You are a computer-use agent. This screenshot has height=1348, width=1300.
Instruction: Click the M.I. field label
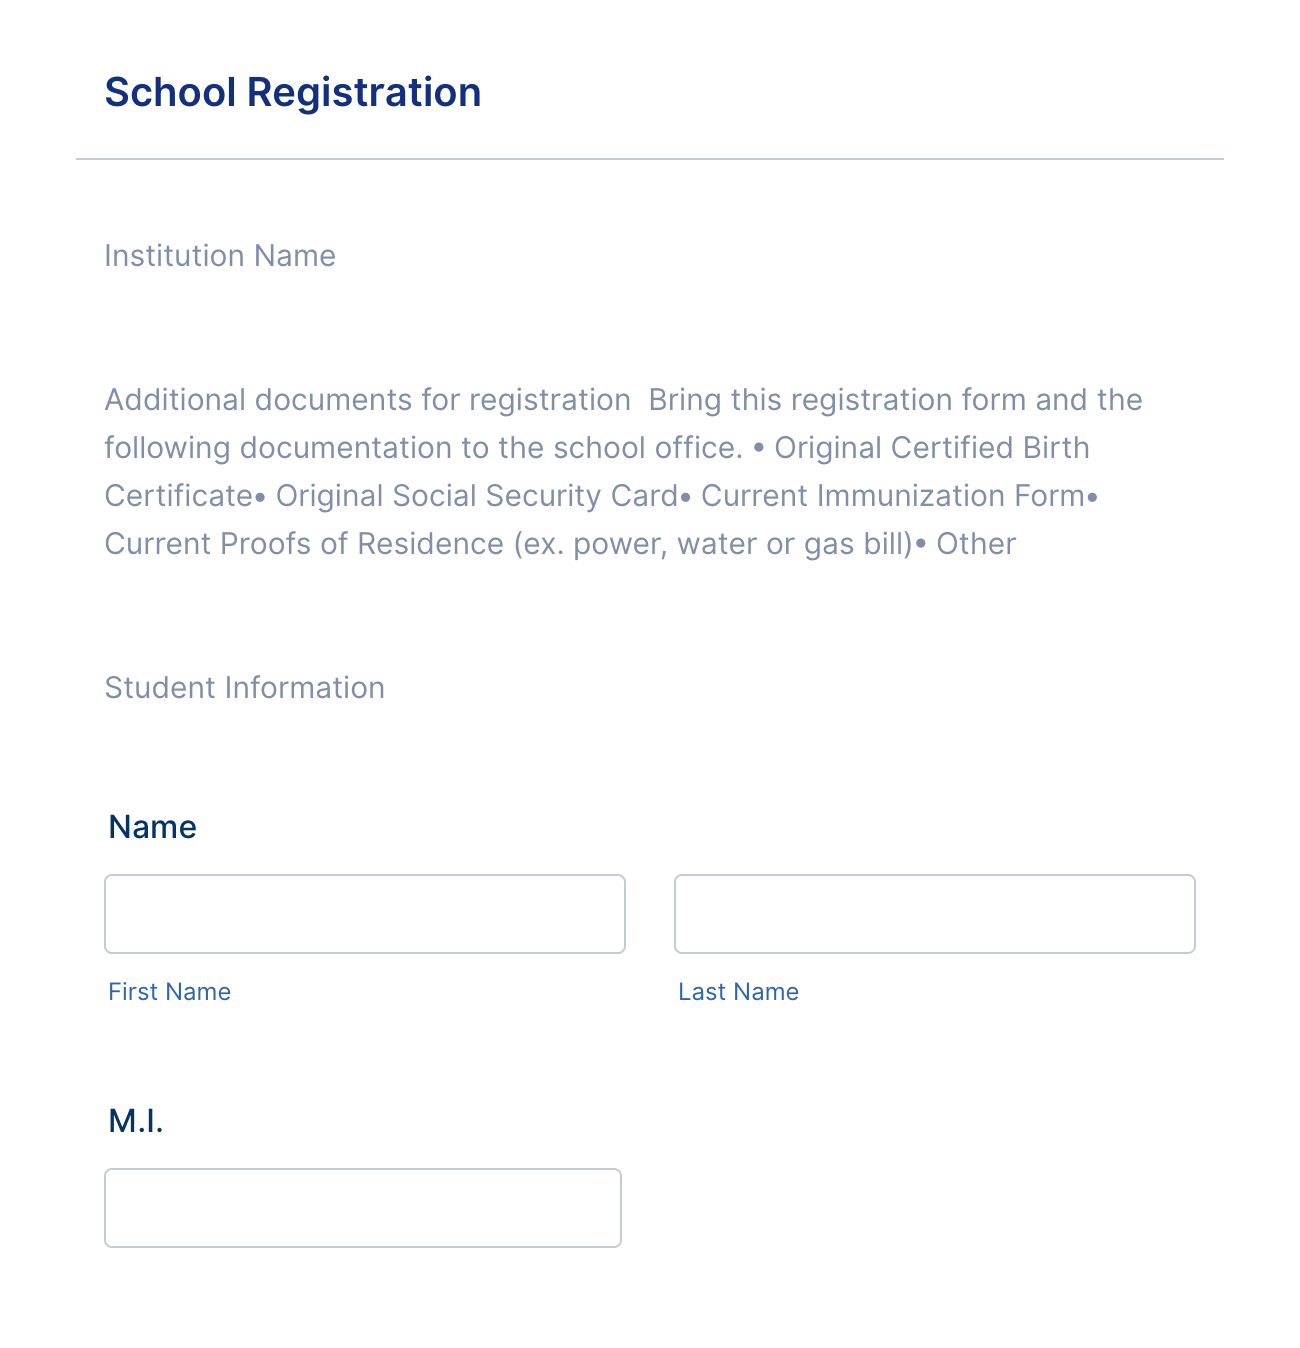pyautogui.click(x=135, y=1121)
